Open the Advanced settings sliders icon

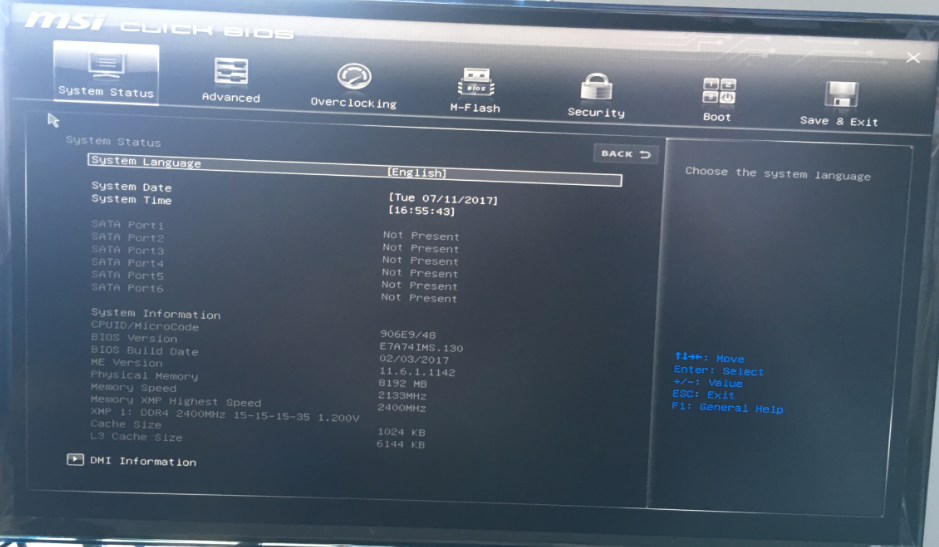pyautogui.click(x=231, y=72)
